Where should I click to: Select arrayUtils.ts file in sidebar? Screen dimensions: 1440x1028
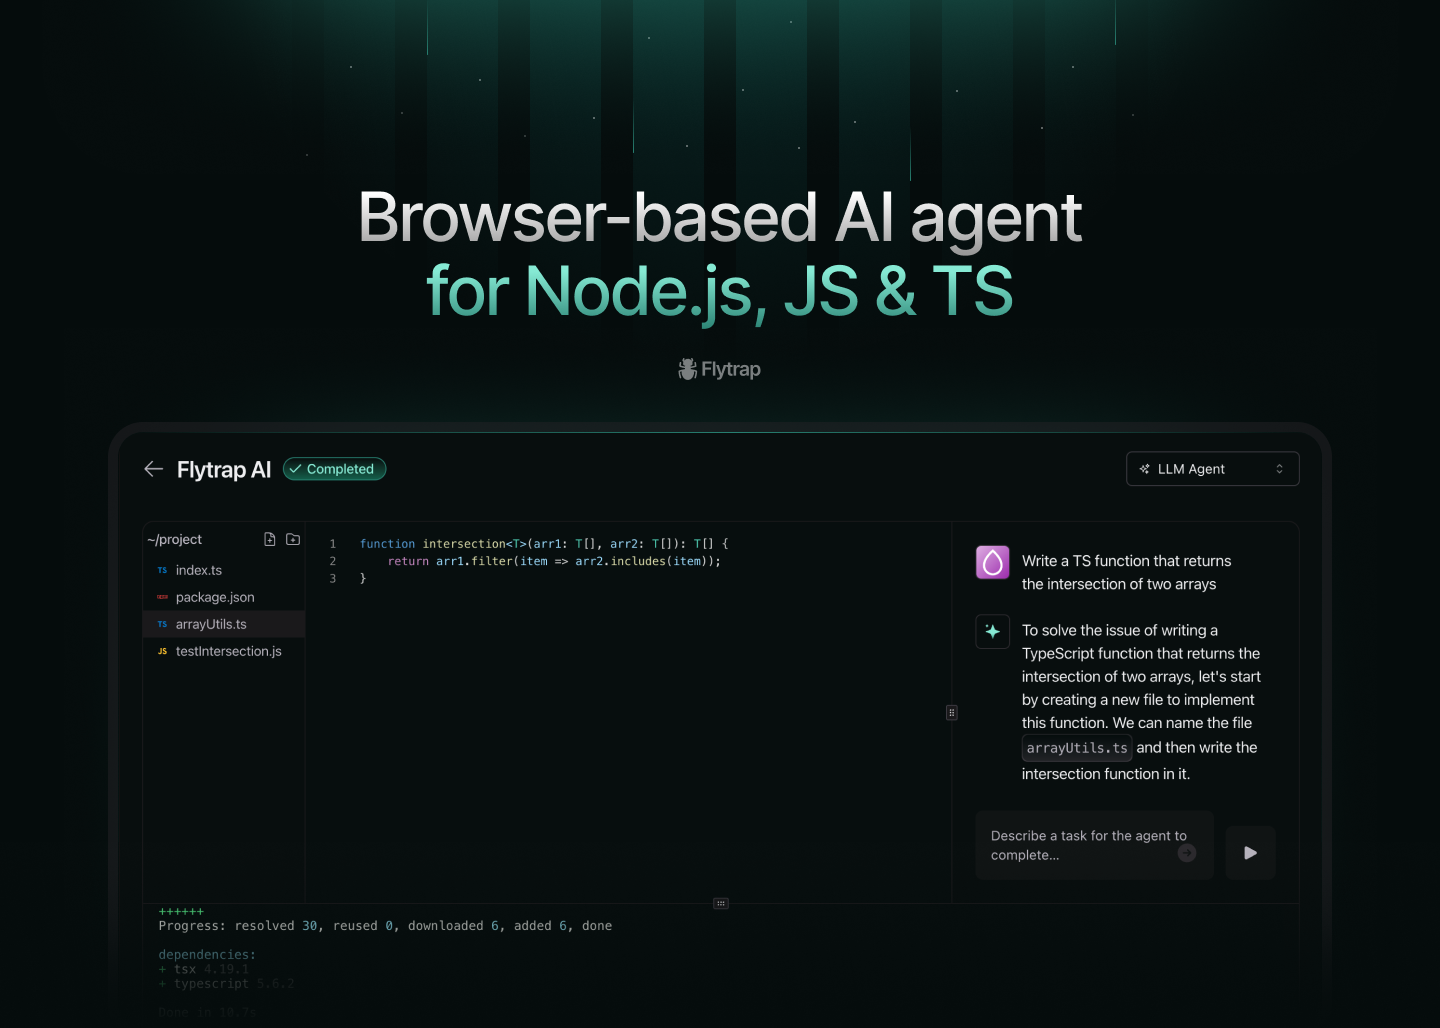(211, 624)
